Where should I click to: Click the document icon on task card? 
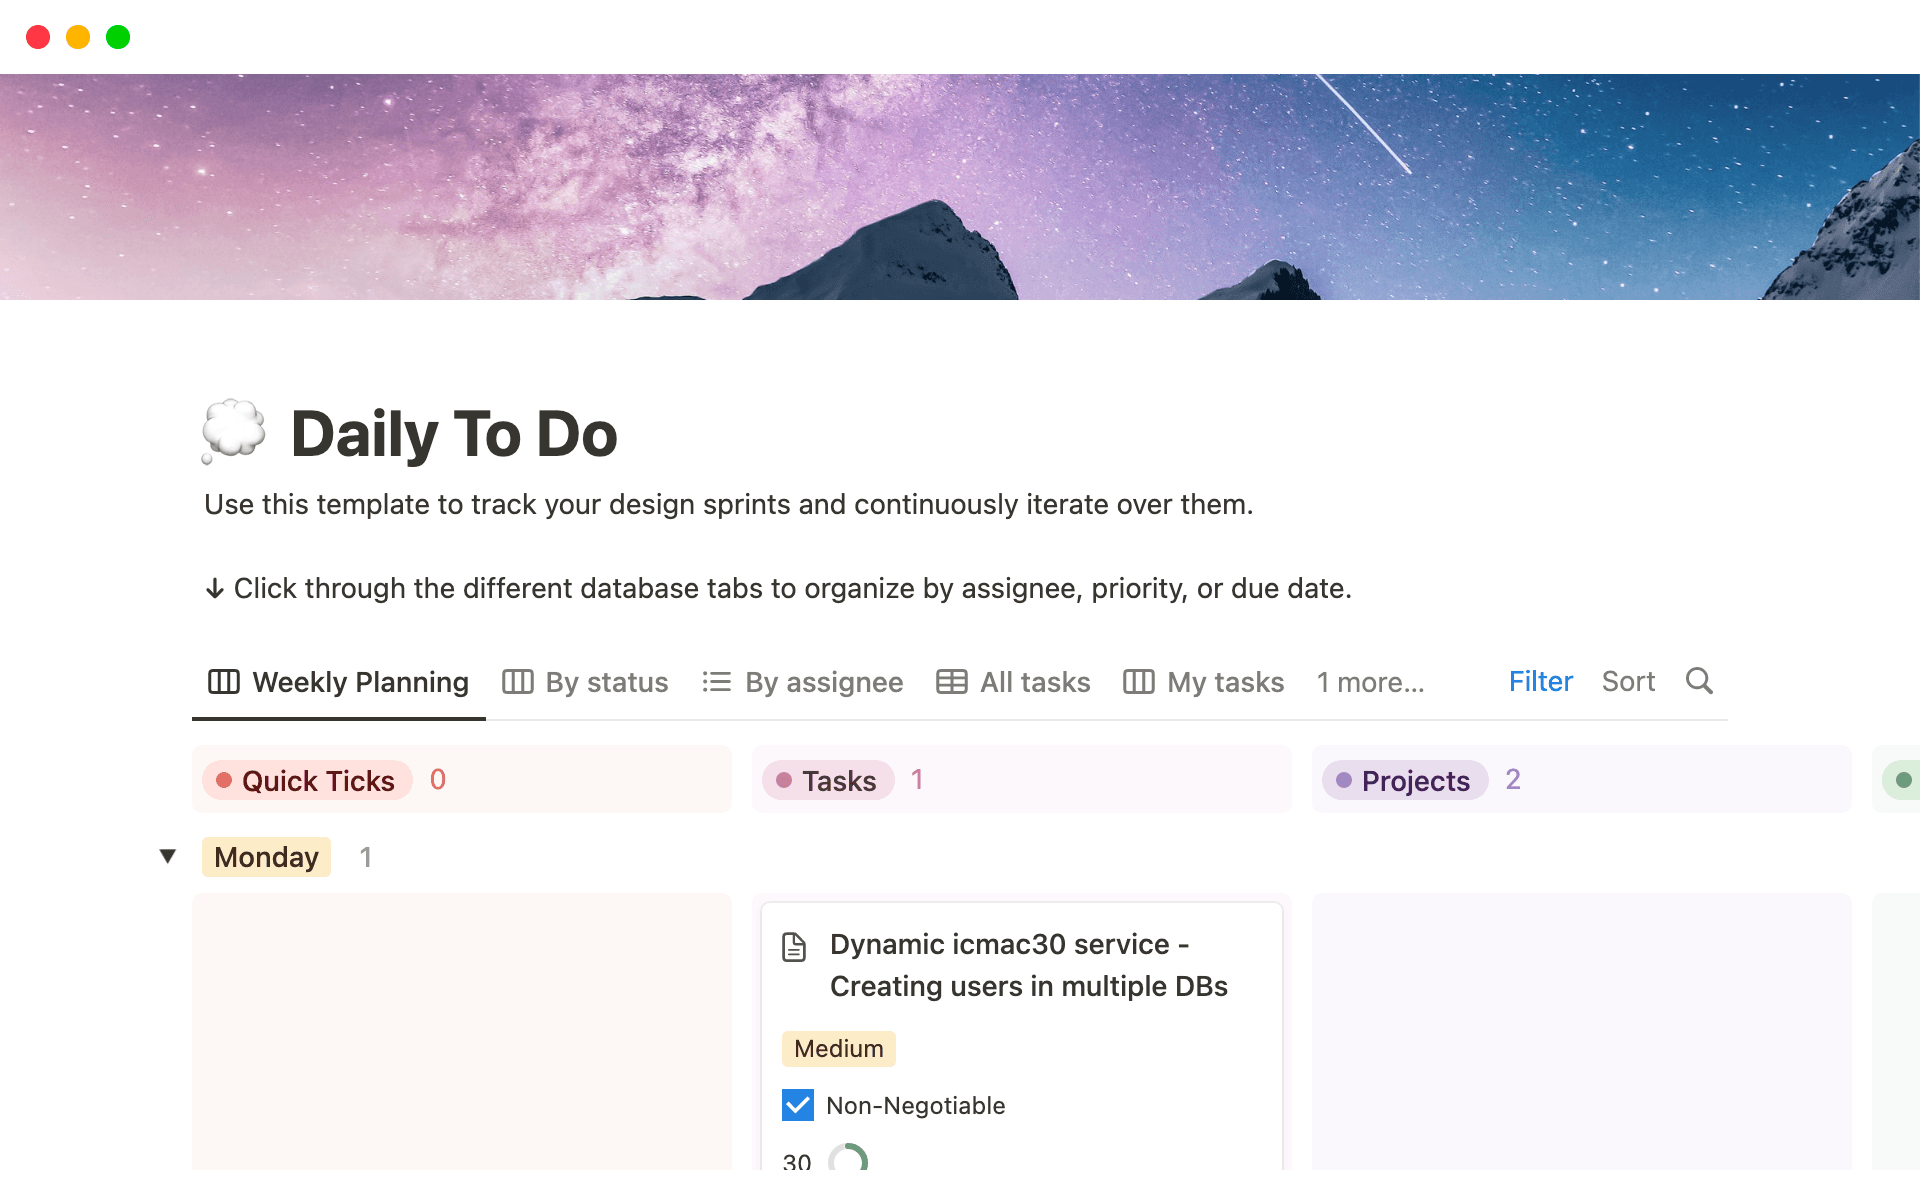coord(794,946)
